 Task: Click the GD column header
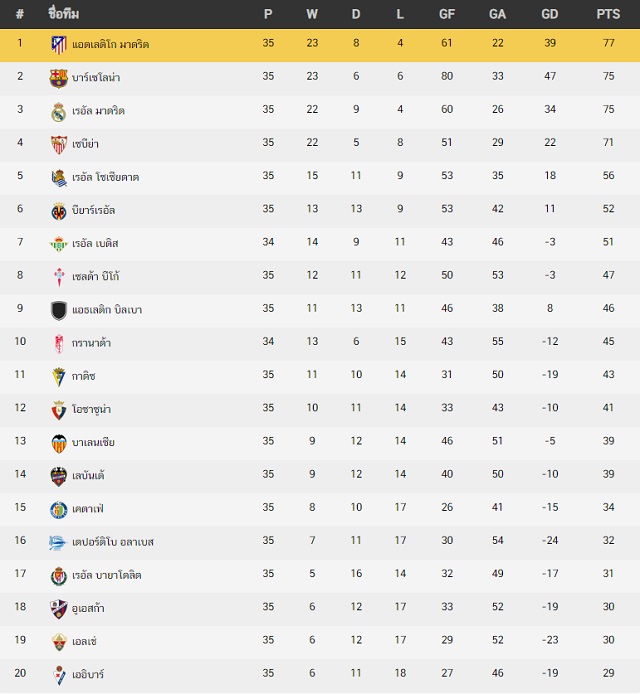click(550, 14)
